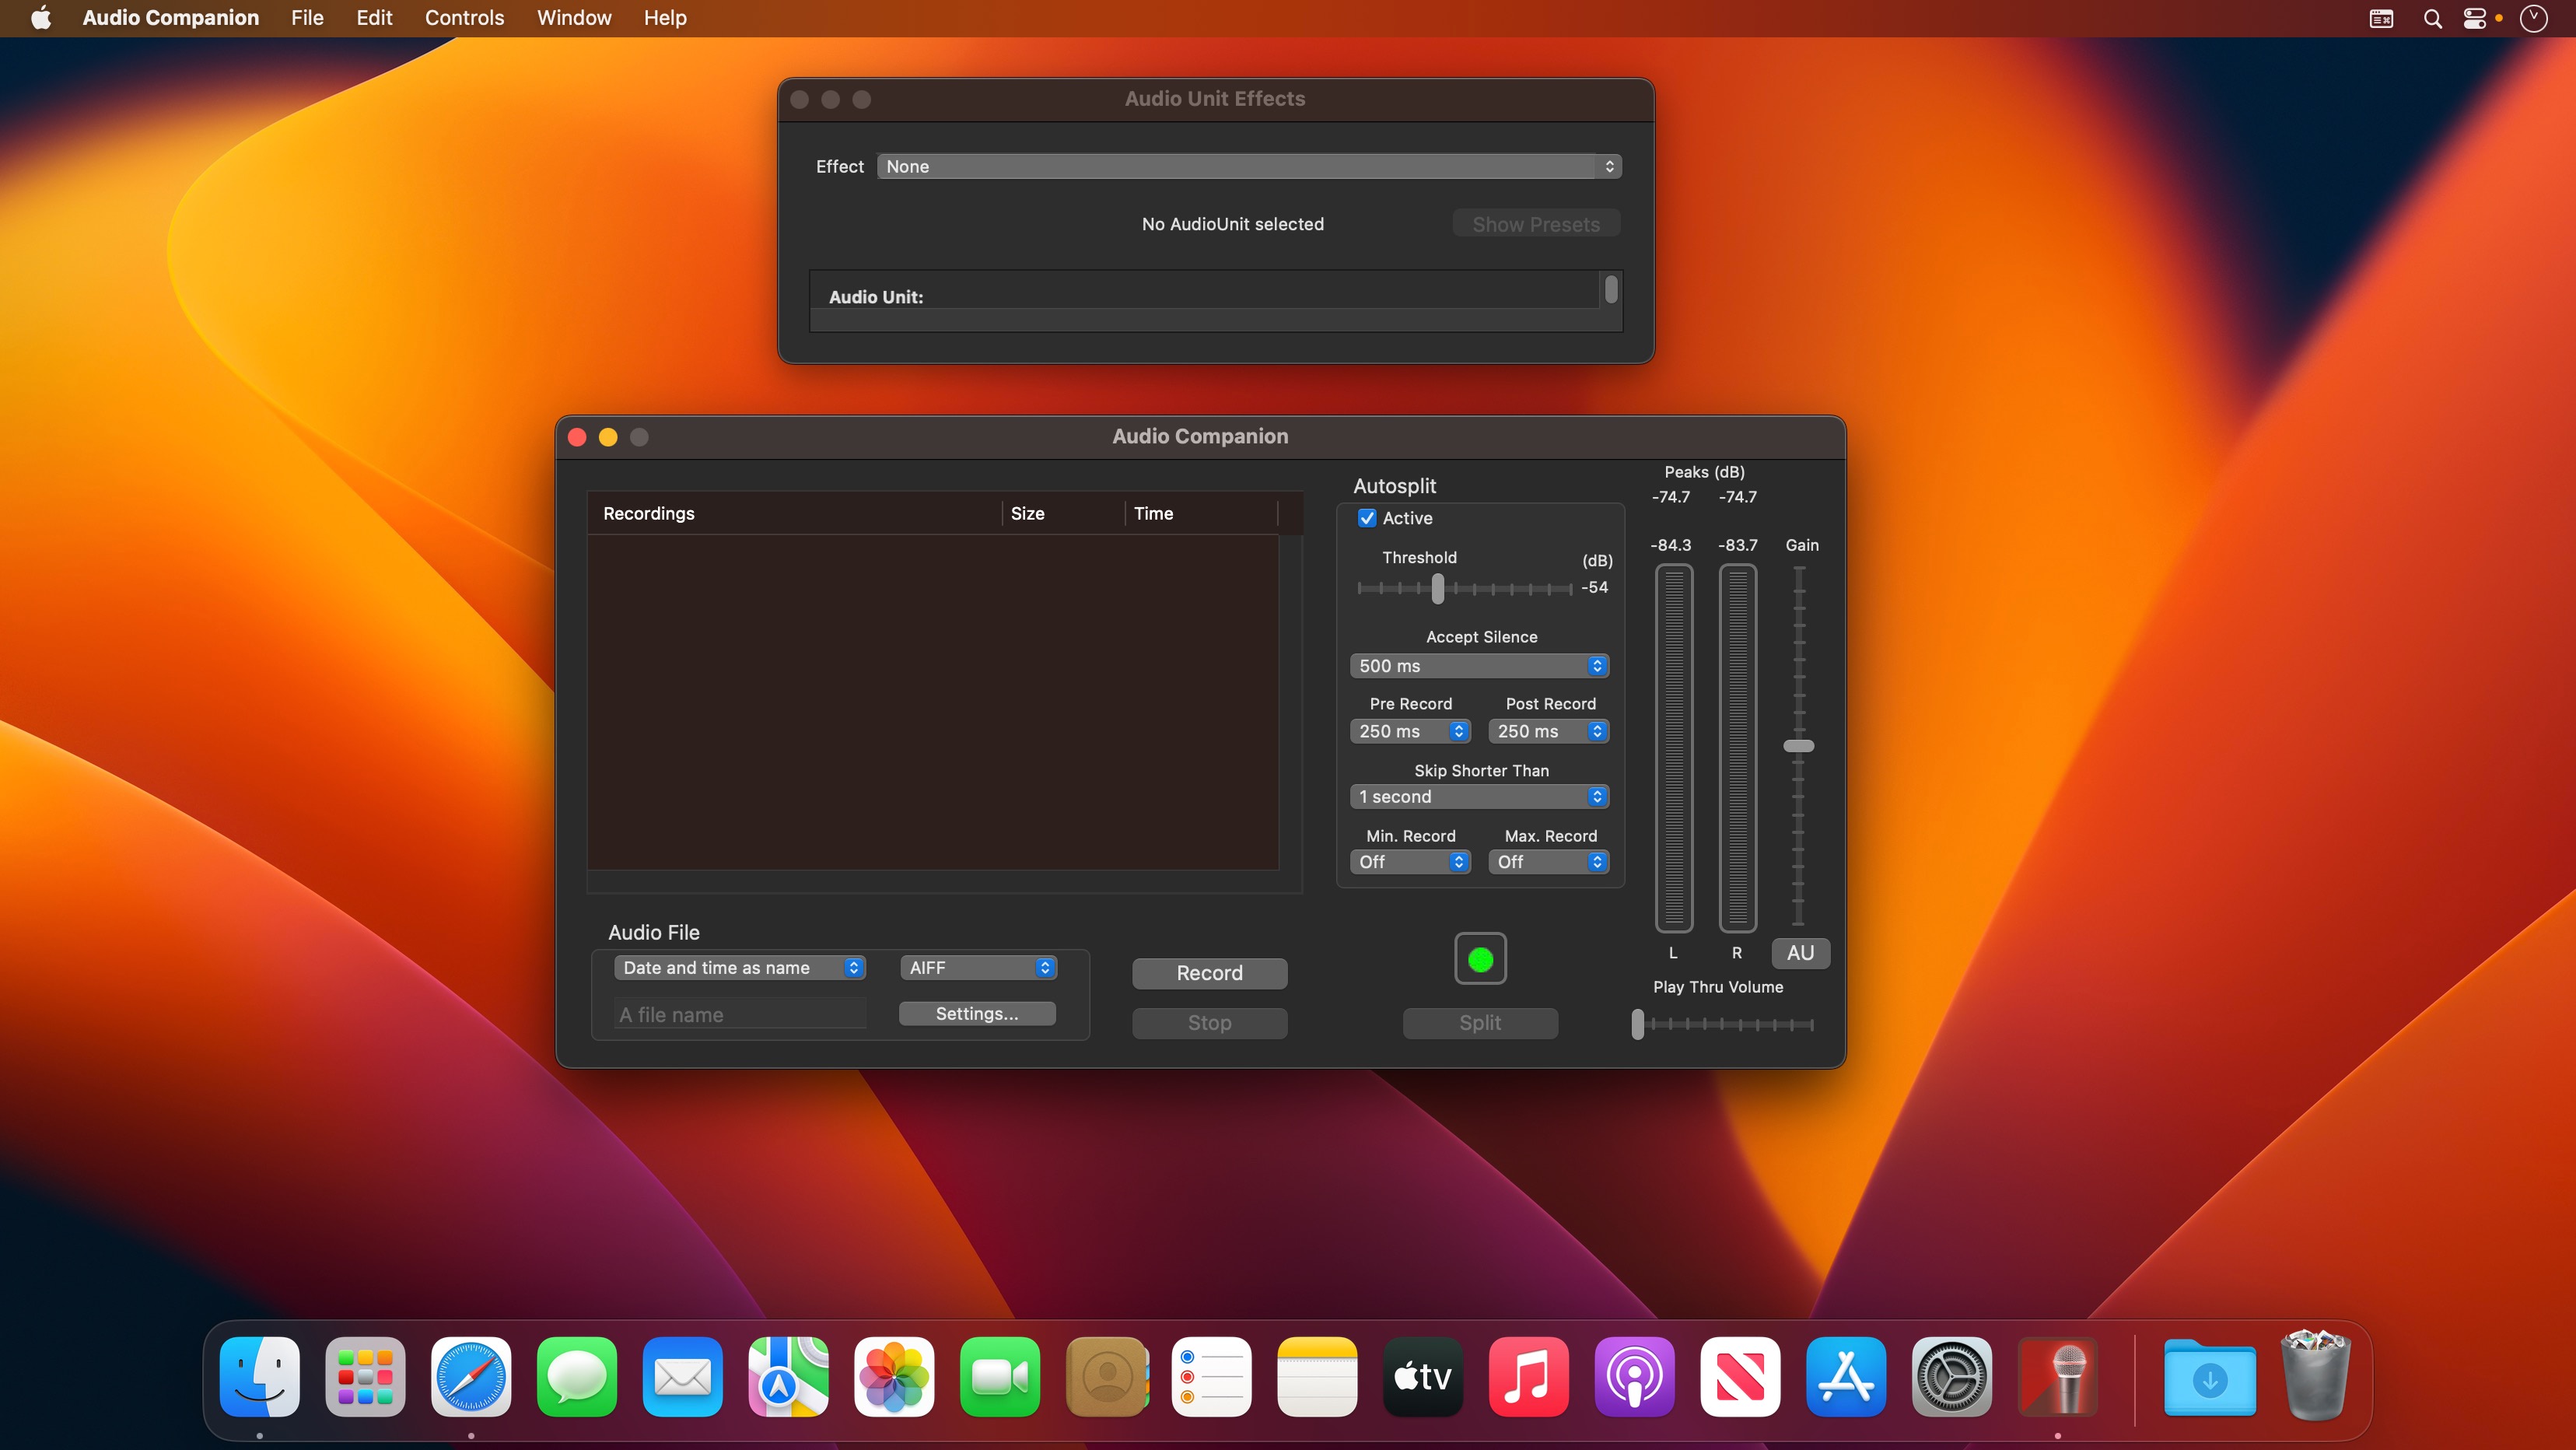This screenshot has height=1450, width=2576.
Task: Click the file name input field
Action: click(x=741, y=1015)
